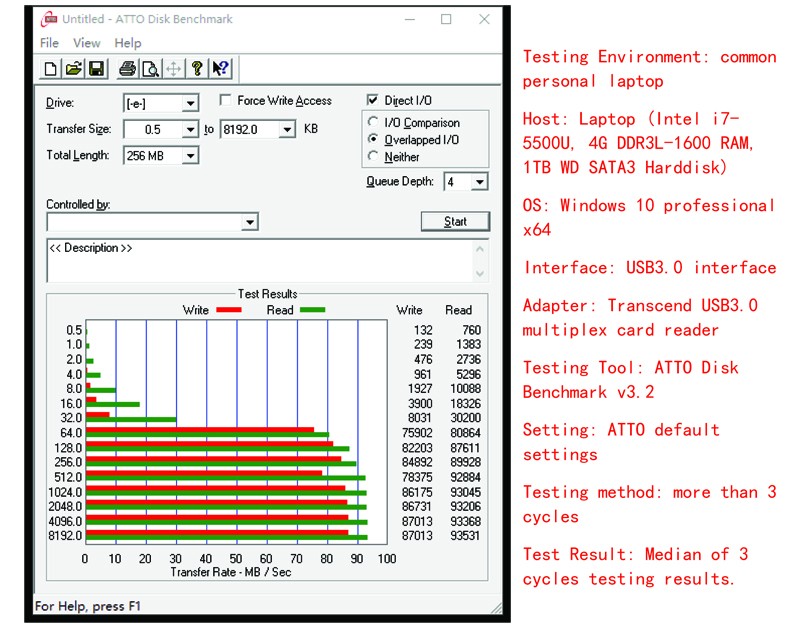Click the Open folder toolbar icon
800x626 pixels.
point(73,69)
